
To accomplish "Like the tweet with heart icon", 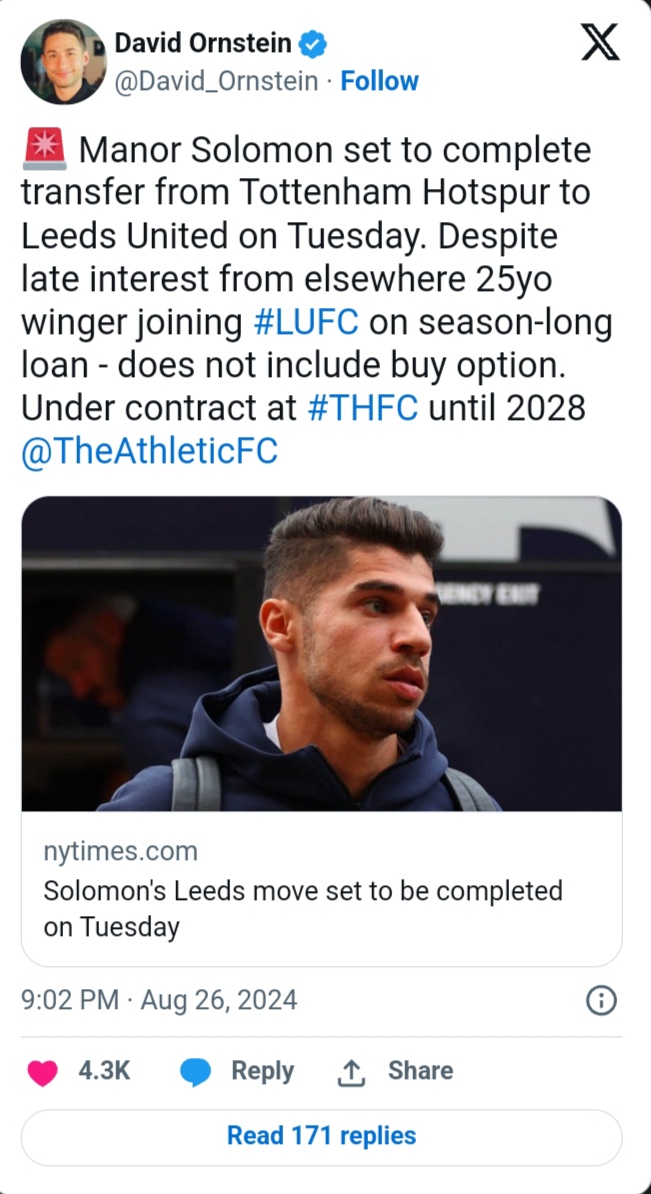I will 42,1072.
